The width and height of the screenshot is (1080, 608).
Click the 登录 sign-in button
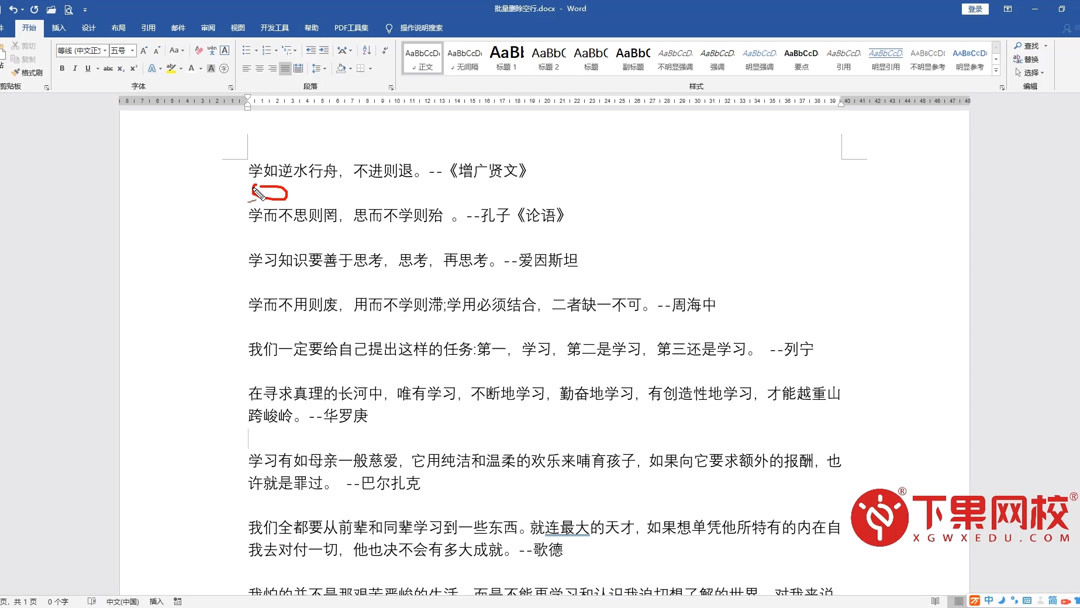coord(974,8)
